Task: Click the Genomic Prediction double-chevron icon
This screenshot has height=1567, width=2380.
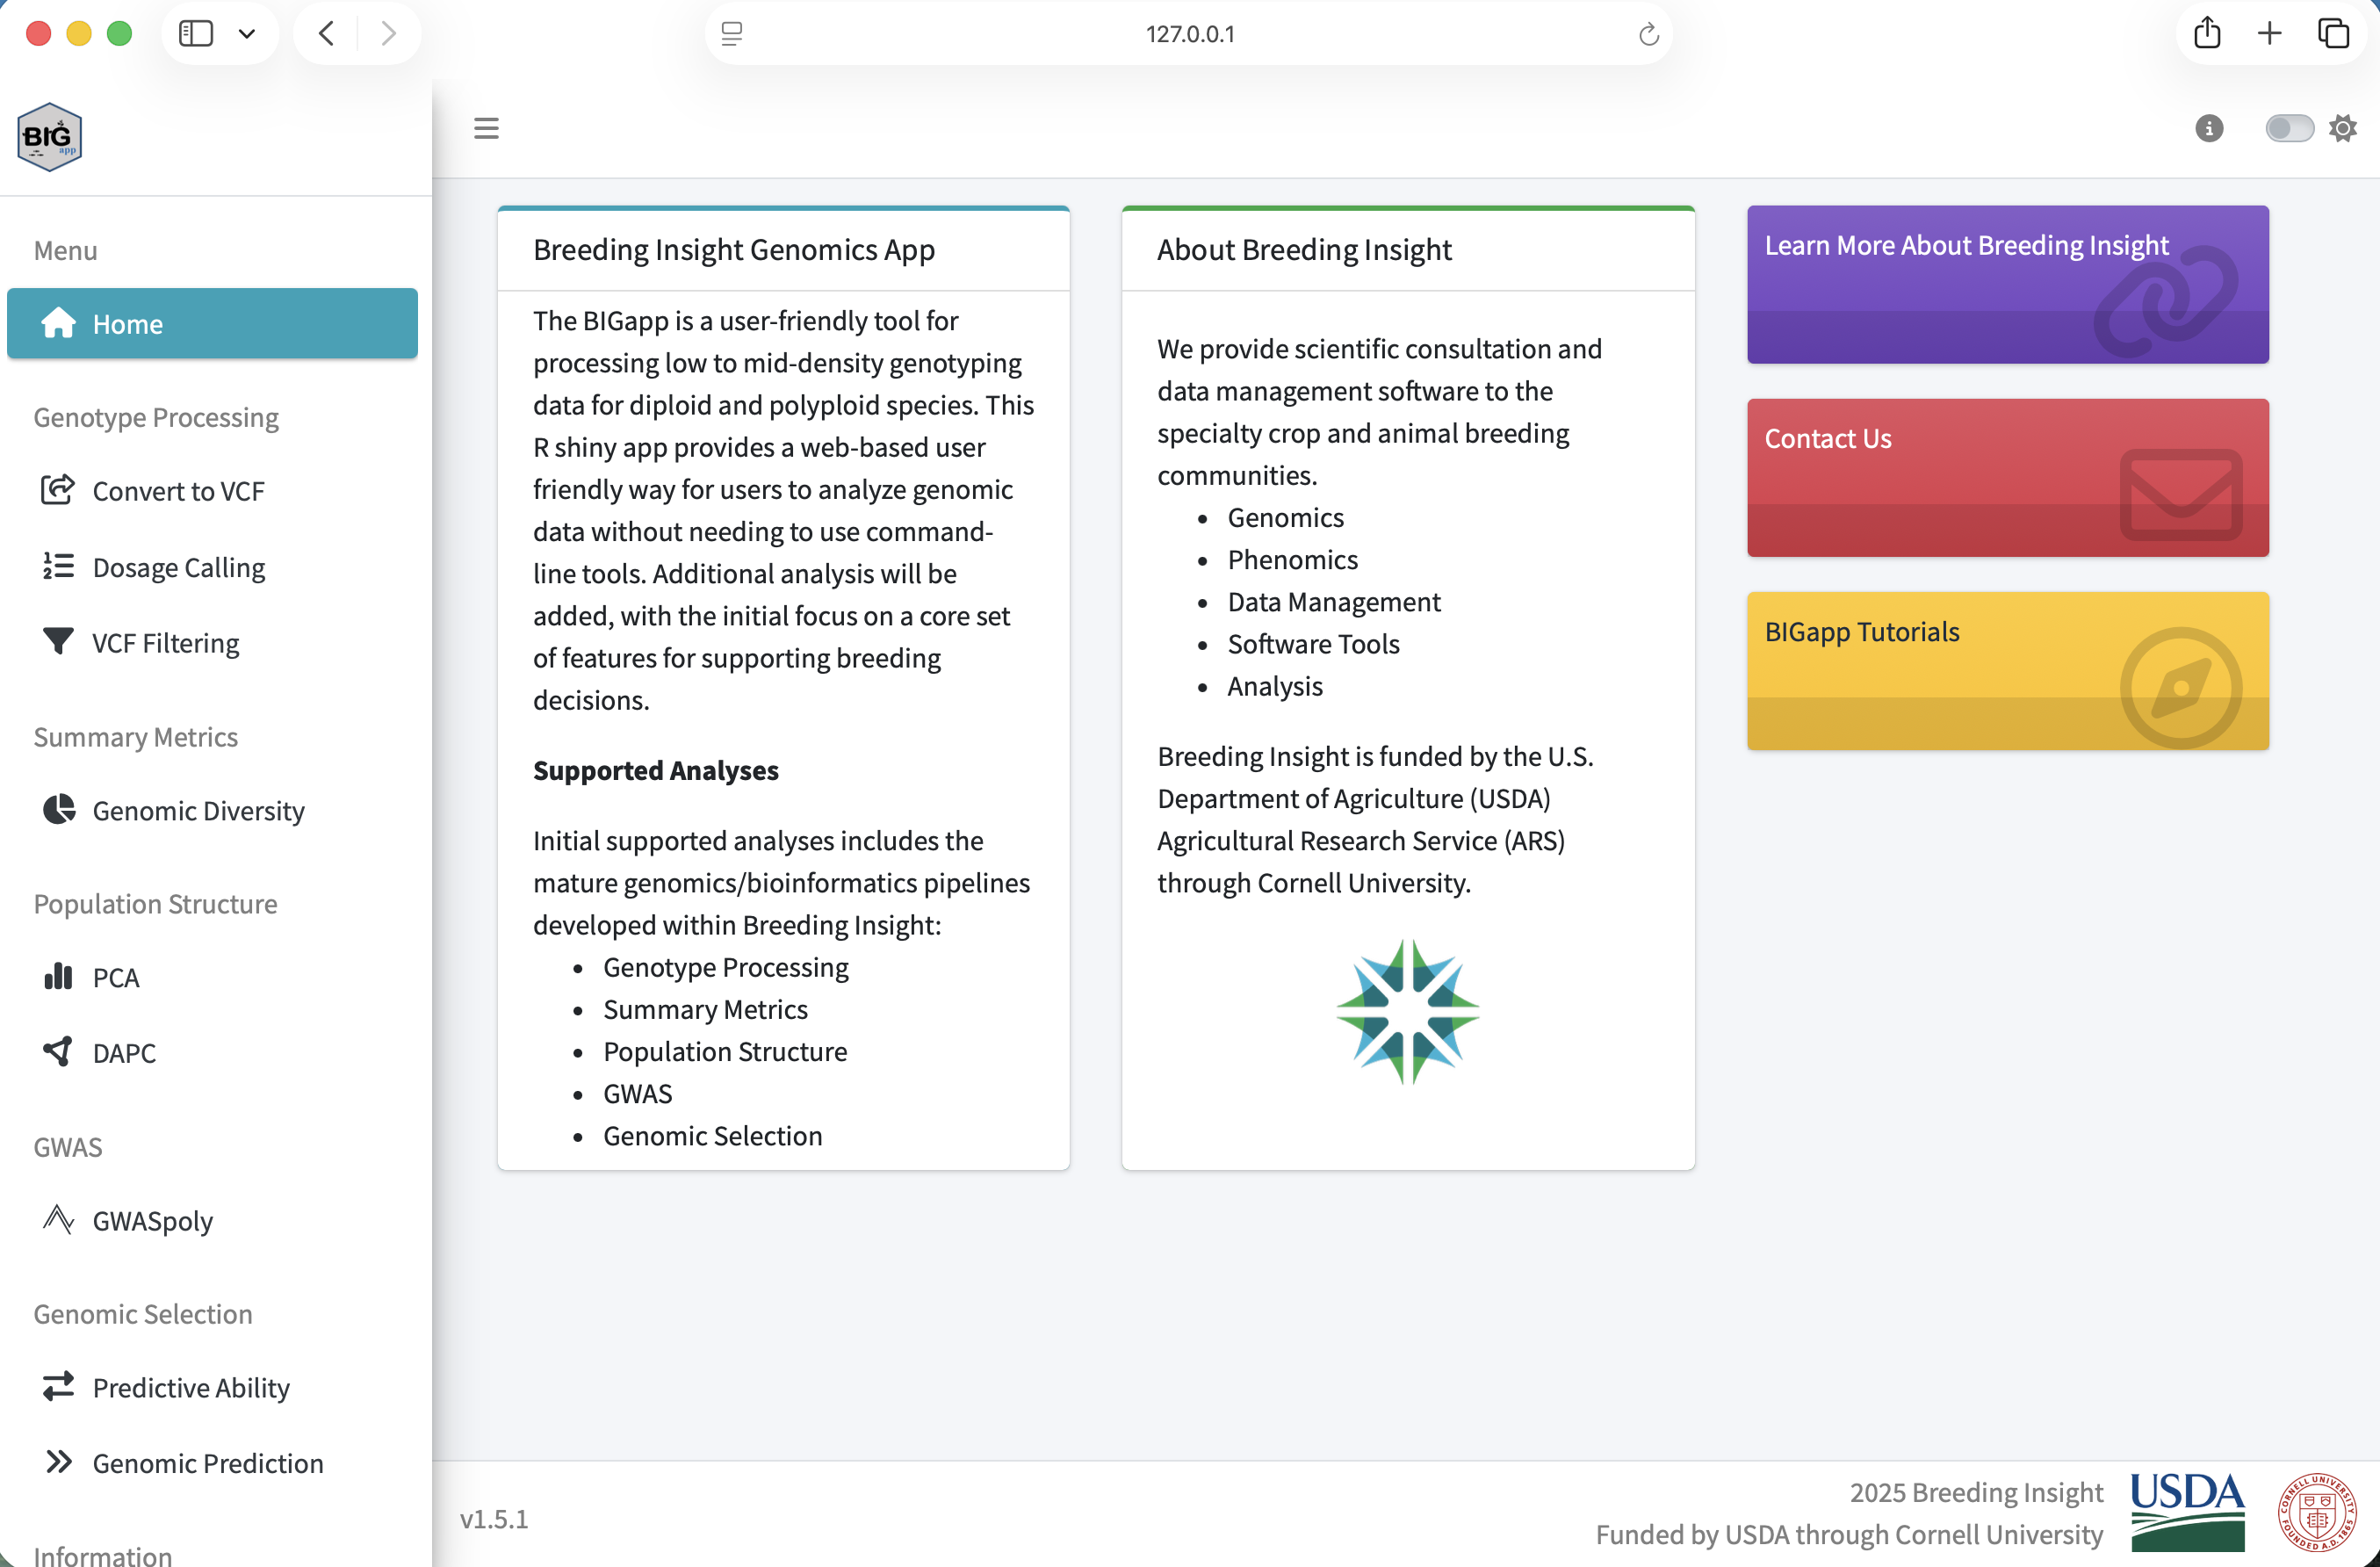Action: [x=59, y=1462]
